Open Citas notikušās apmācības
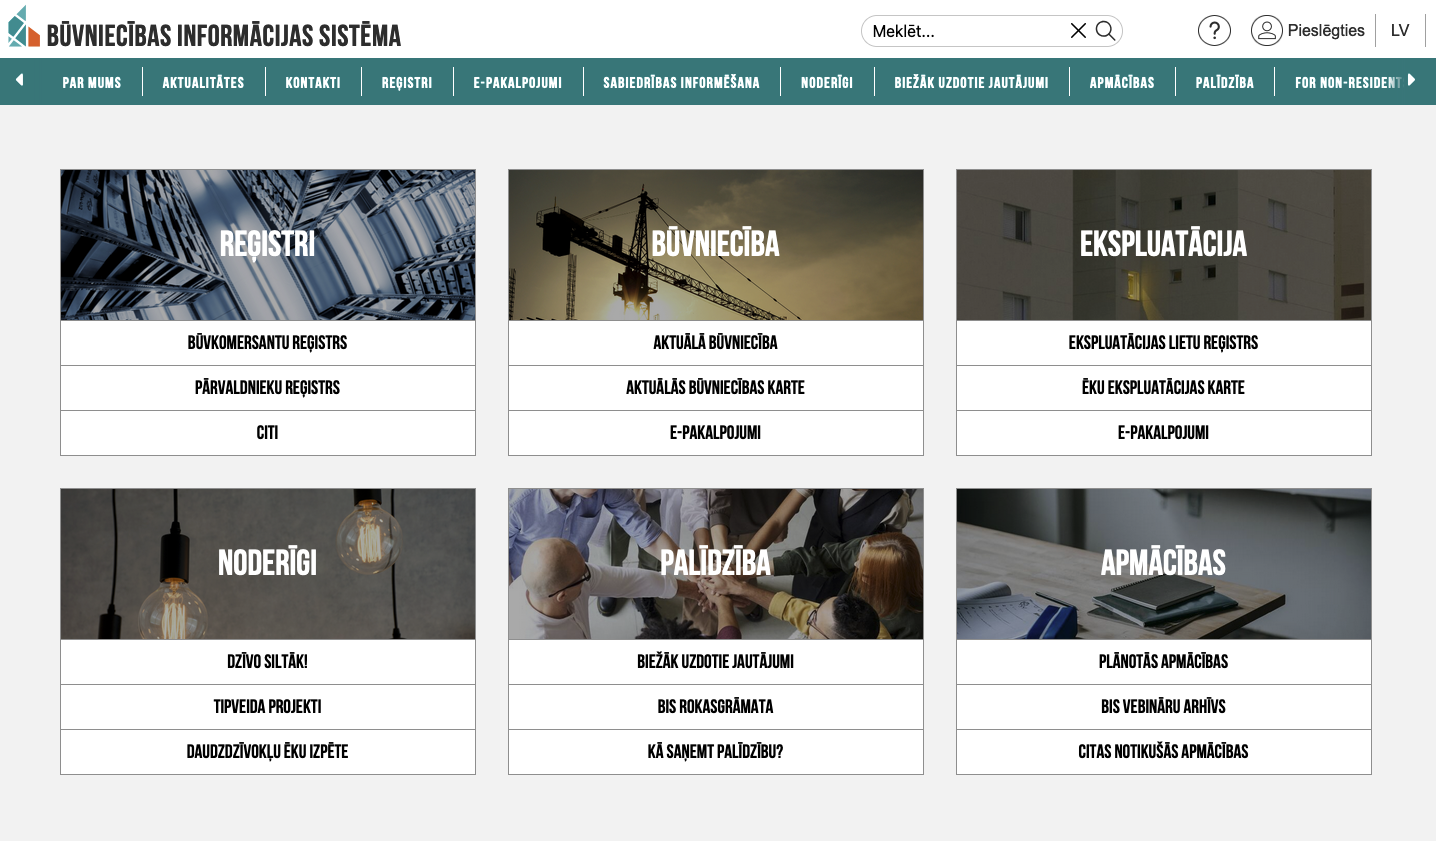The height and width of the screenshot is (841, 1437). pyautogui.click(x=1164, y=752)
